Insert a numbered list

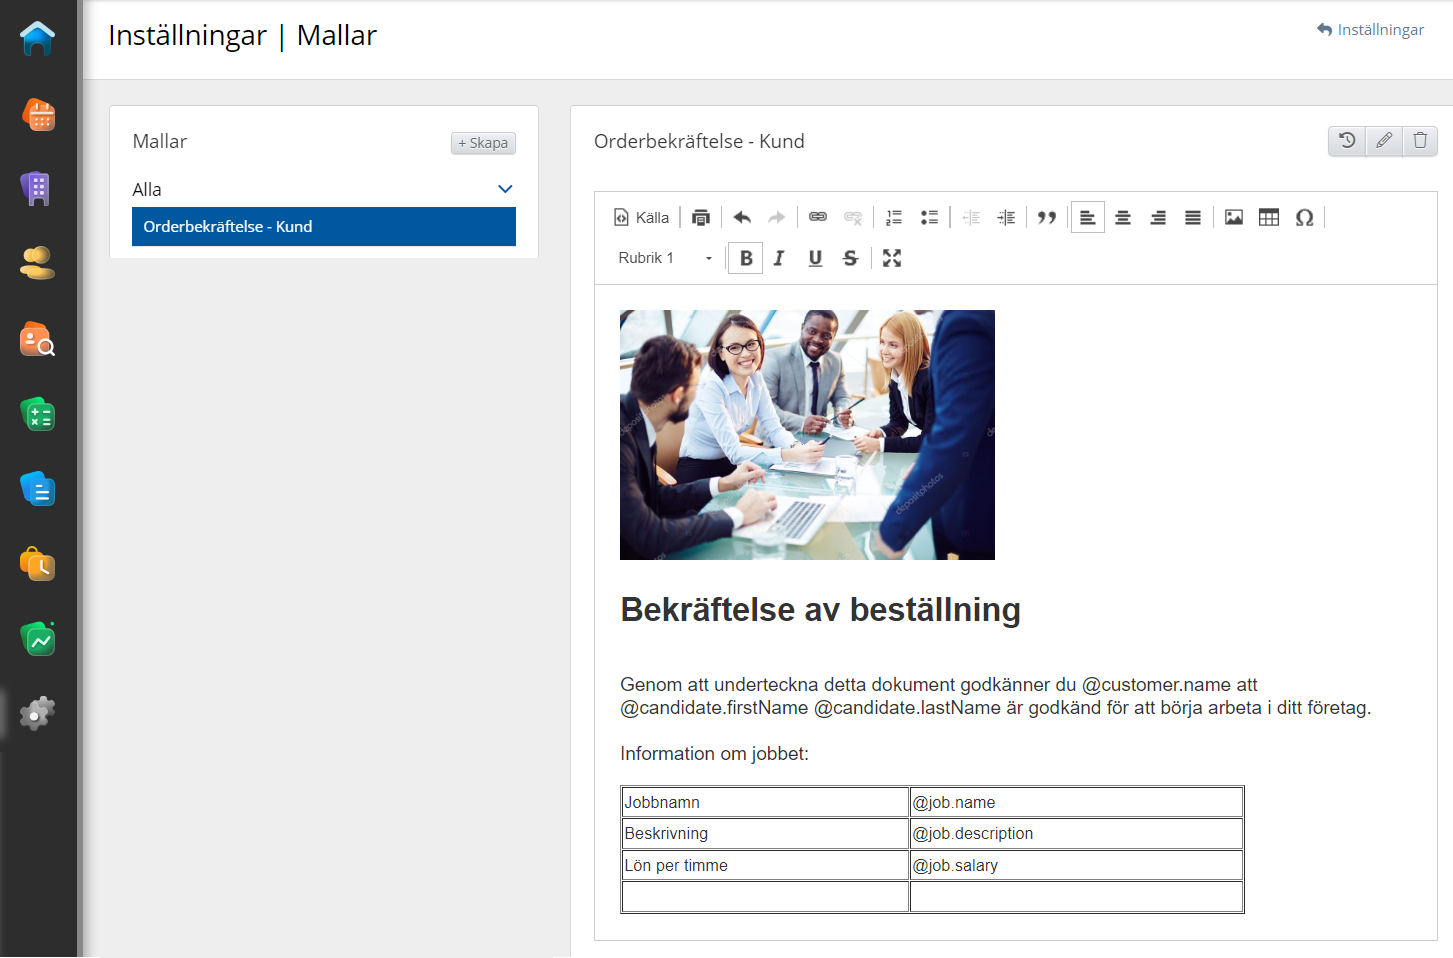(x=894, y=217)
